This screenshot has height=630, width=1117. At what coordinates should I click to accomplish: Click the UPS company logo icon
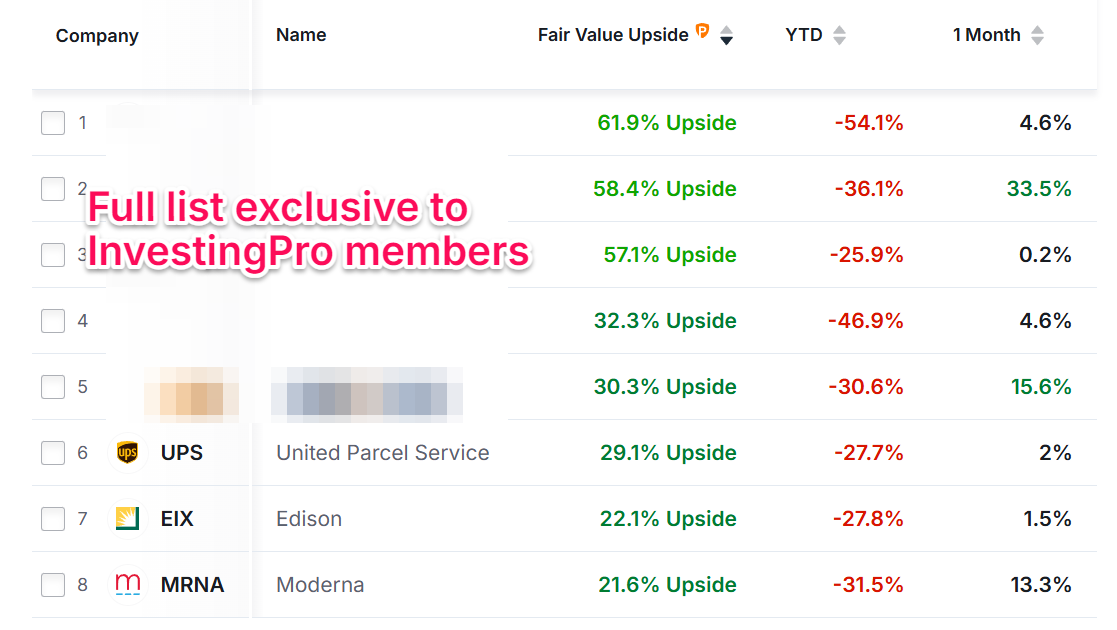click(x=127, y=453)
